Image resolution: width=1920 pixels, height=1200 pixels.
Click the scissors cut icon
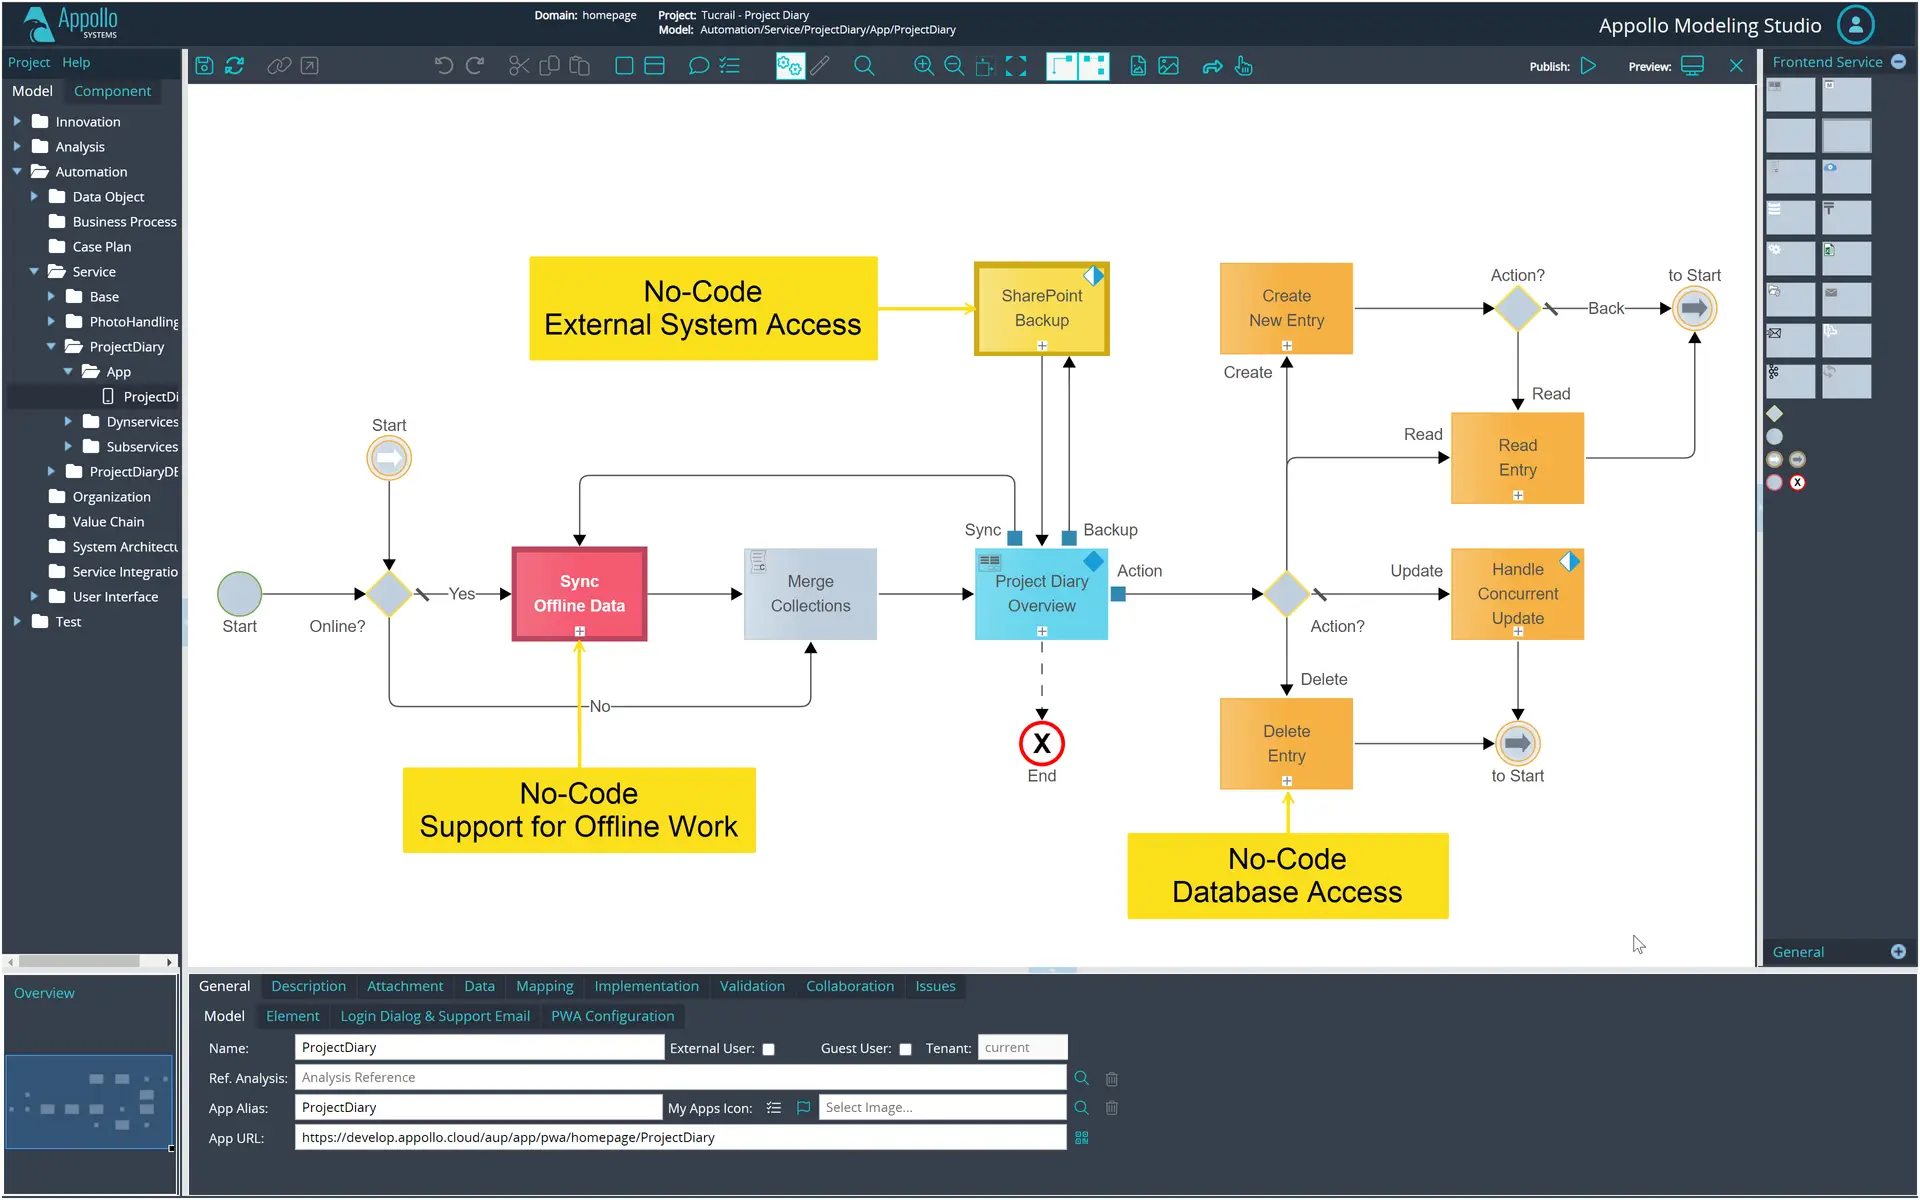519,66
